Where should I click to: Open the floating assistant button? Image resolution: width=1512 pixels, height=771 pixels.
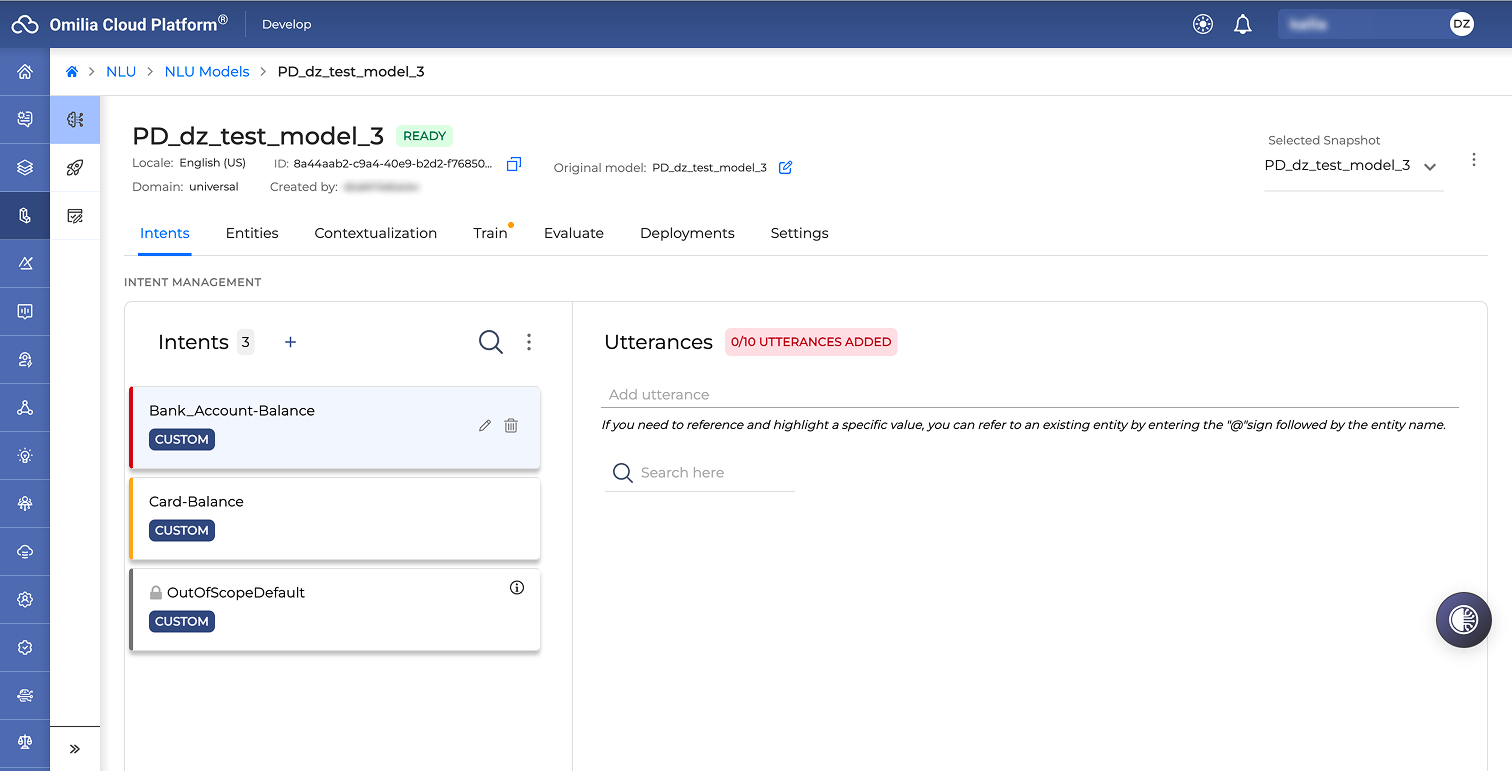pos(1464,620)
